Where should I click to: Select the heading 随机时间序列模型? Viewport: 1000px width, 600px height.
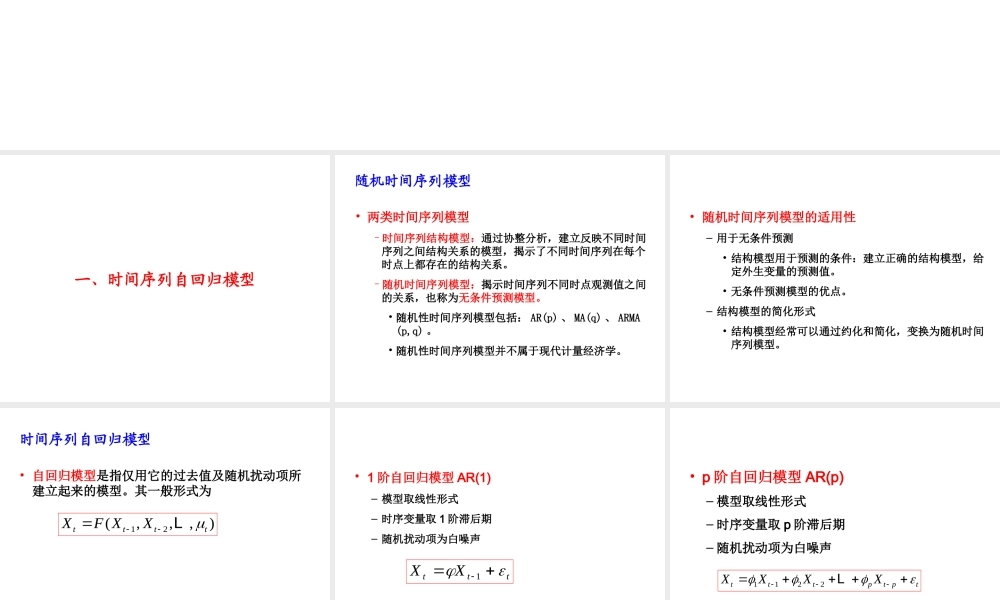[x=411, y=181]
